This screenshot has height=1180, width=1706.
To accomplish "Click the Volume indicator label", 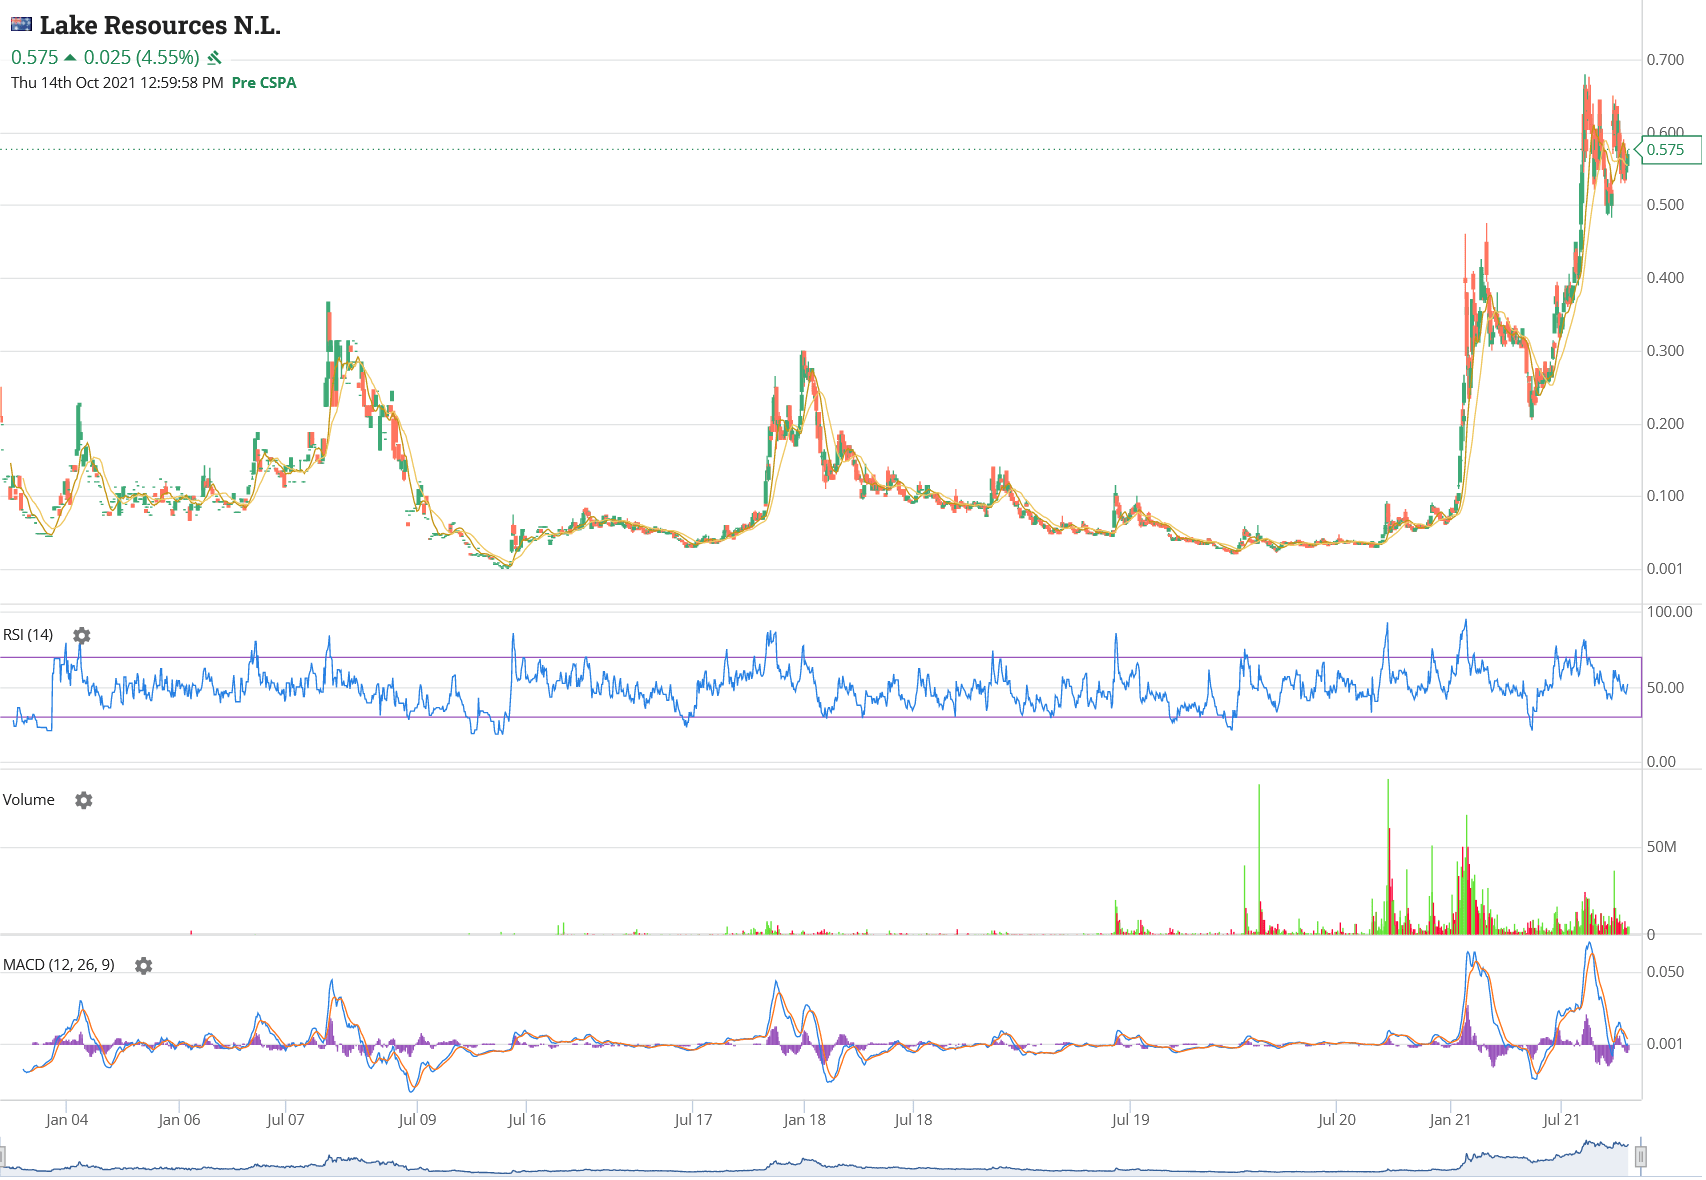I will click(x=29, y=800).
